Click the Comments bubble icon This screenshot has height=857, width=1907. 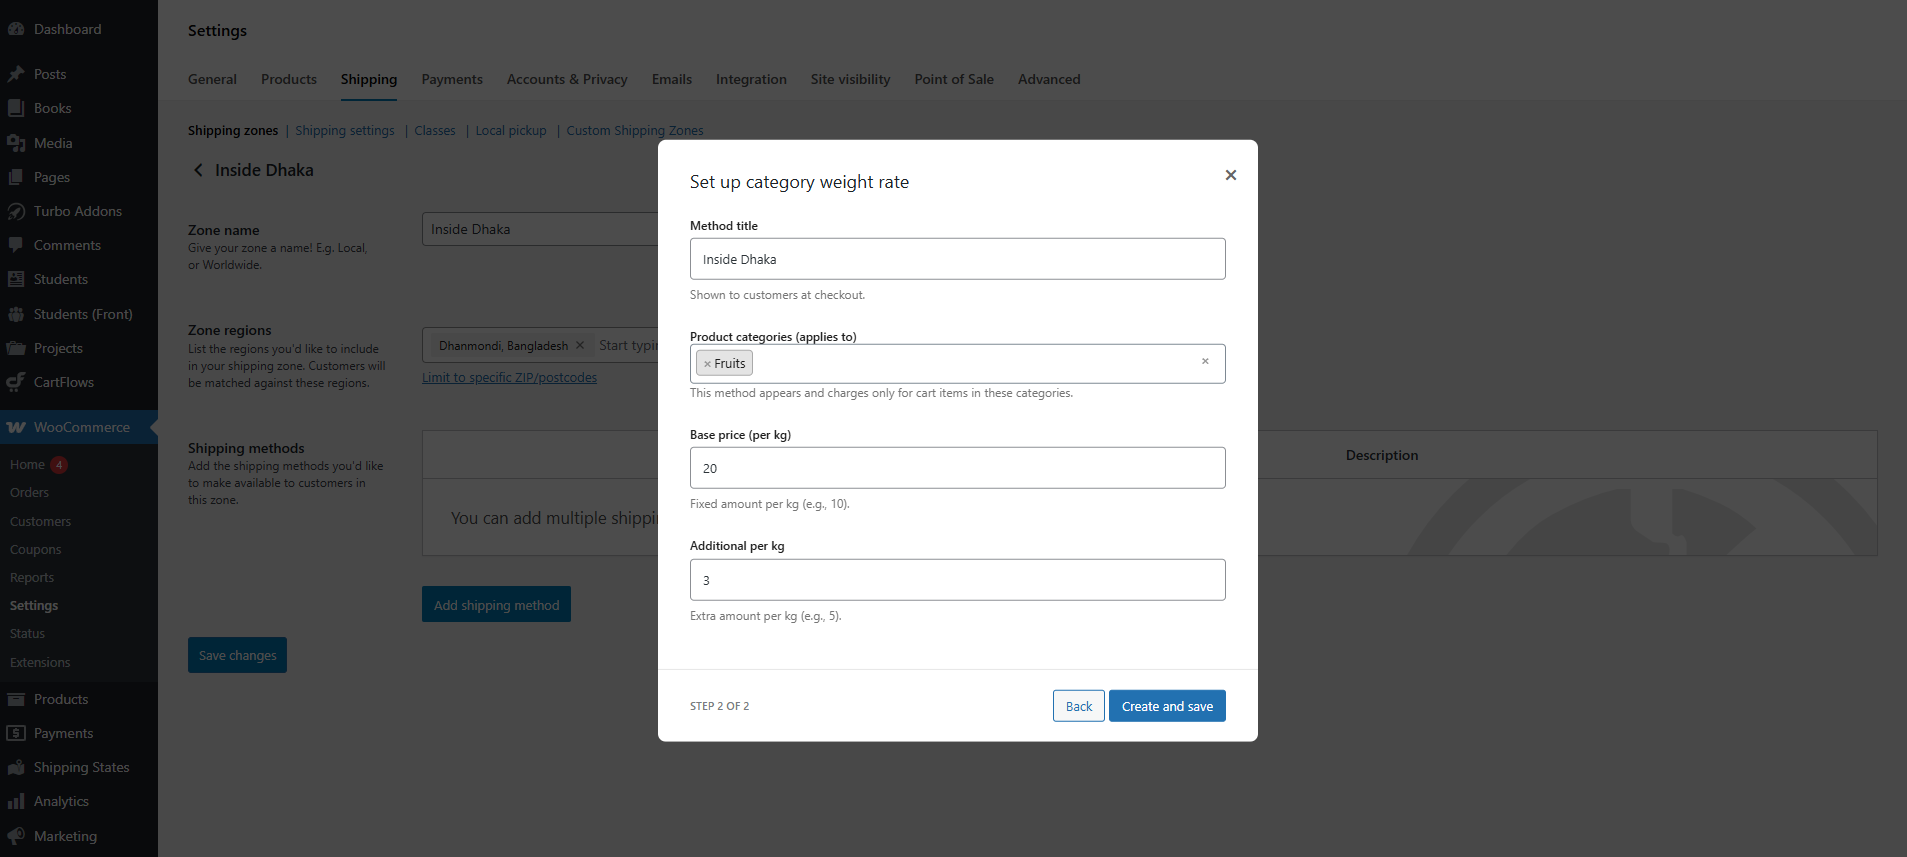coord(16,245)
